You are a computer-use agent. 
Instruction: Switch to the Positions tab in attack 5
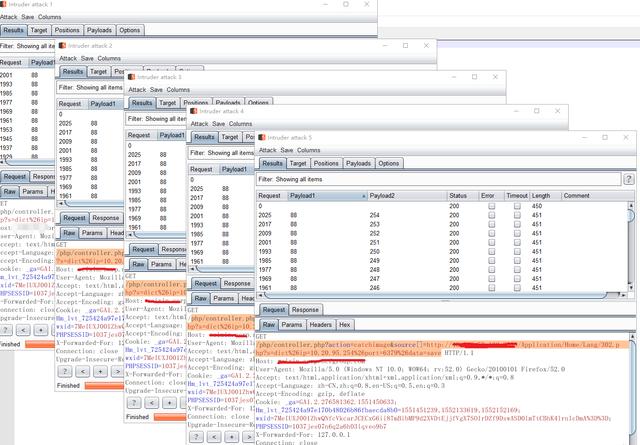[326, 163]
